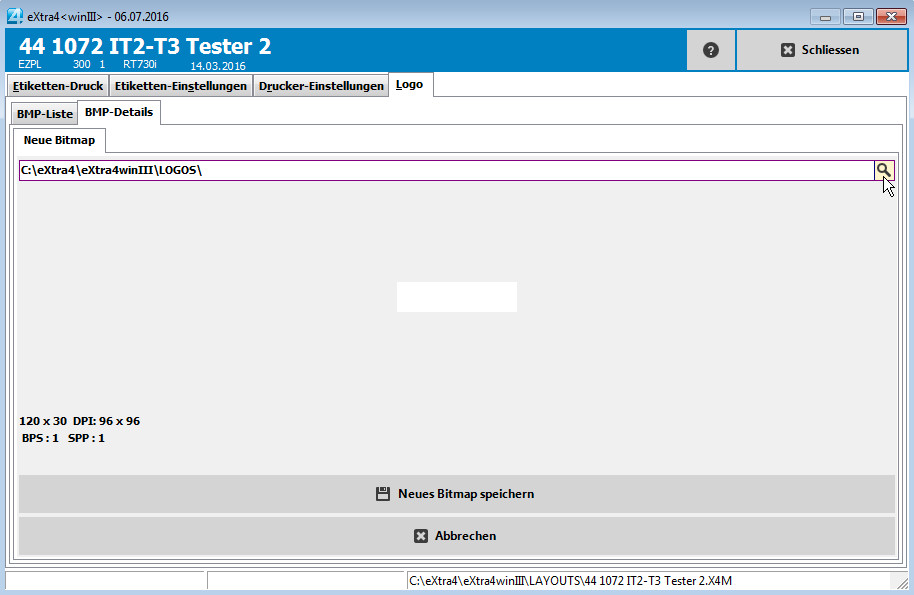Select the BMP-Details sub-tab
The width and height of the screenshot is (914, 595).
pos(119,112)
